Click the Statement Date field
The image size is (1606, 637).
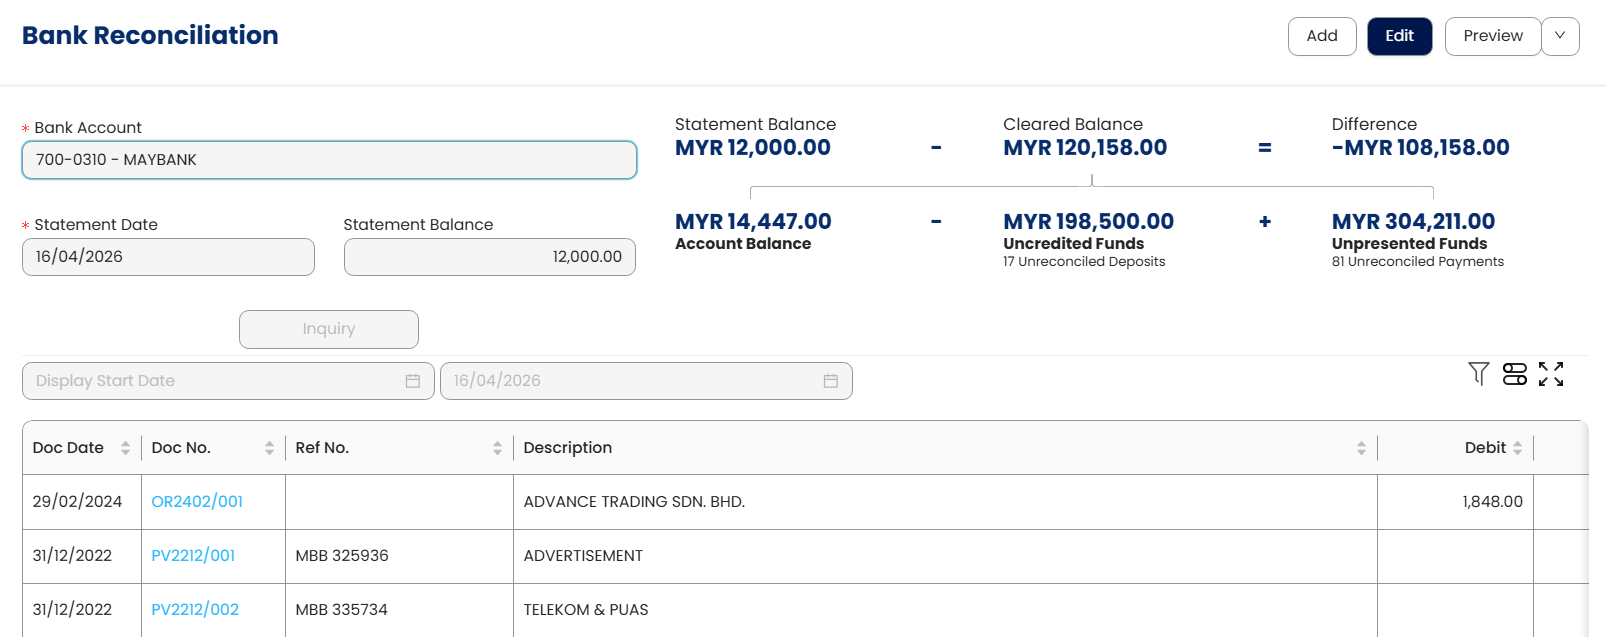pos(168,257)
